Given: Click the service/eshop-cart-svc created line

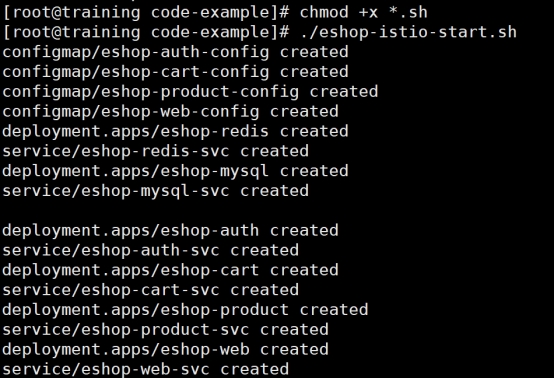Looking at the screenshot, I should tap(151, 290).
